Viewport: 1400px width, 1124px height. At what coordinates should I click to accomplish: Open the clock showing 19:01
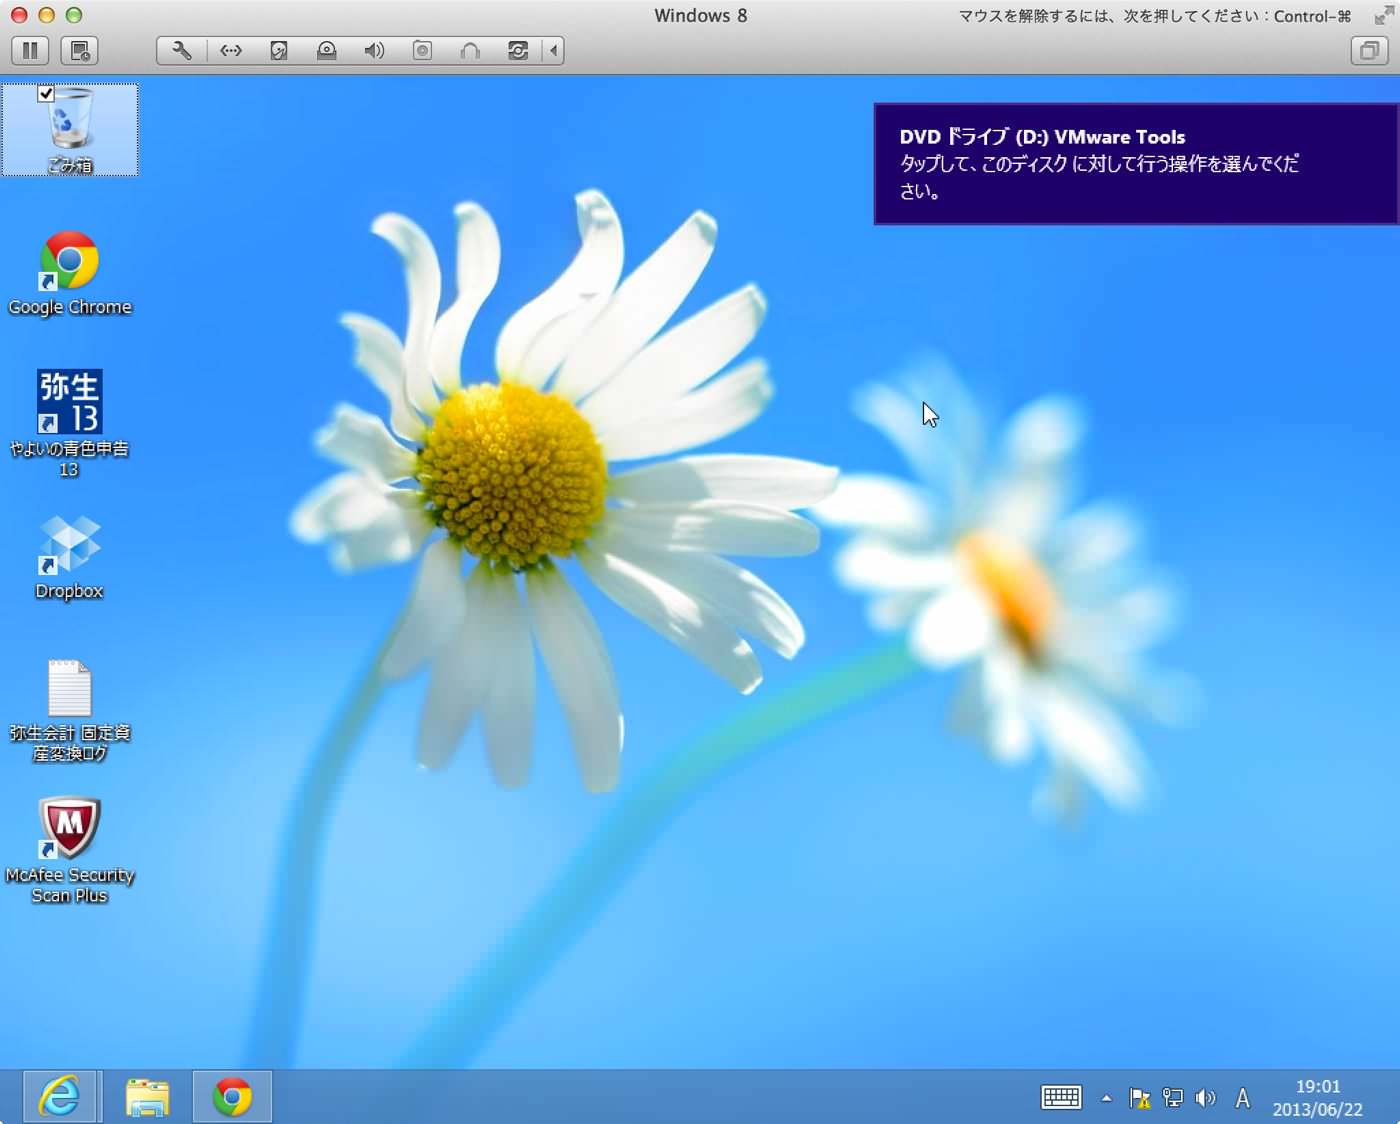[x=1317, y=1098]
